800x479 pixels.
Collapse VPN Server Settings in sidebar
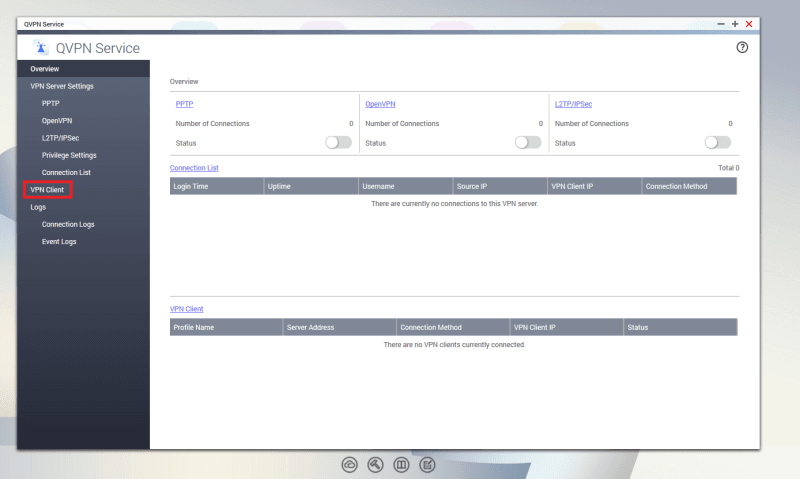(62, 86)
